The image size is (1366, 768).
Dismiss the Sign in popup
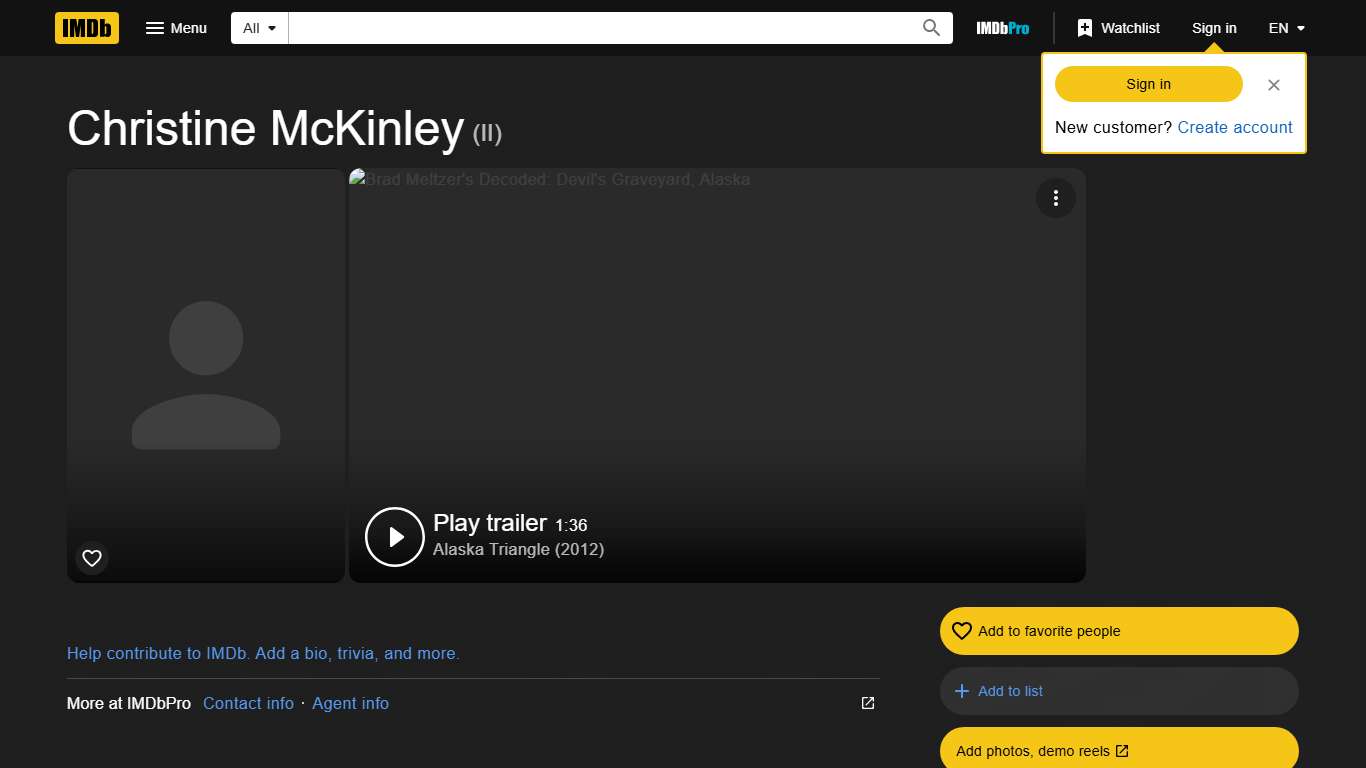(x=1273, y=84)
